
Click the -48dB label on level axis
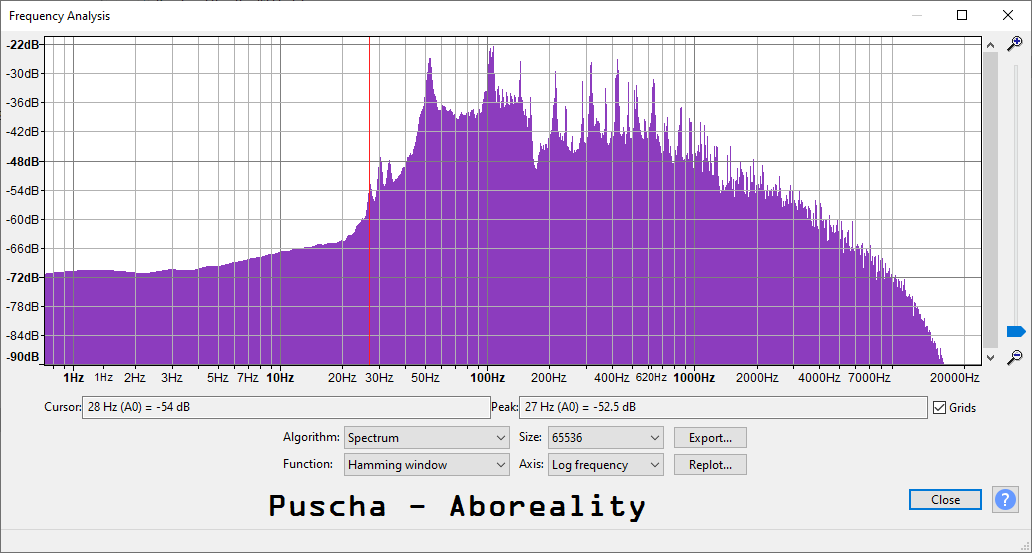click(22, 161)
